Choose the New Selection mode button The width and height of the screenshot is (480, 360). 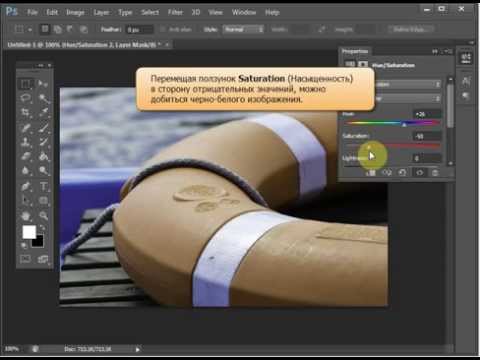point(45,29)
